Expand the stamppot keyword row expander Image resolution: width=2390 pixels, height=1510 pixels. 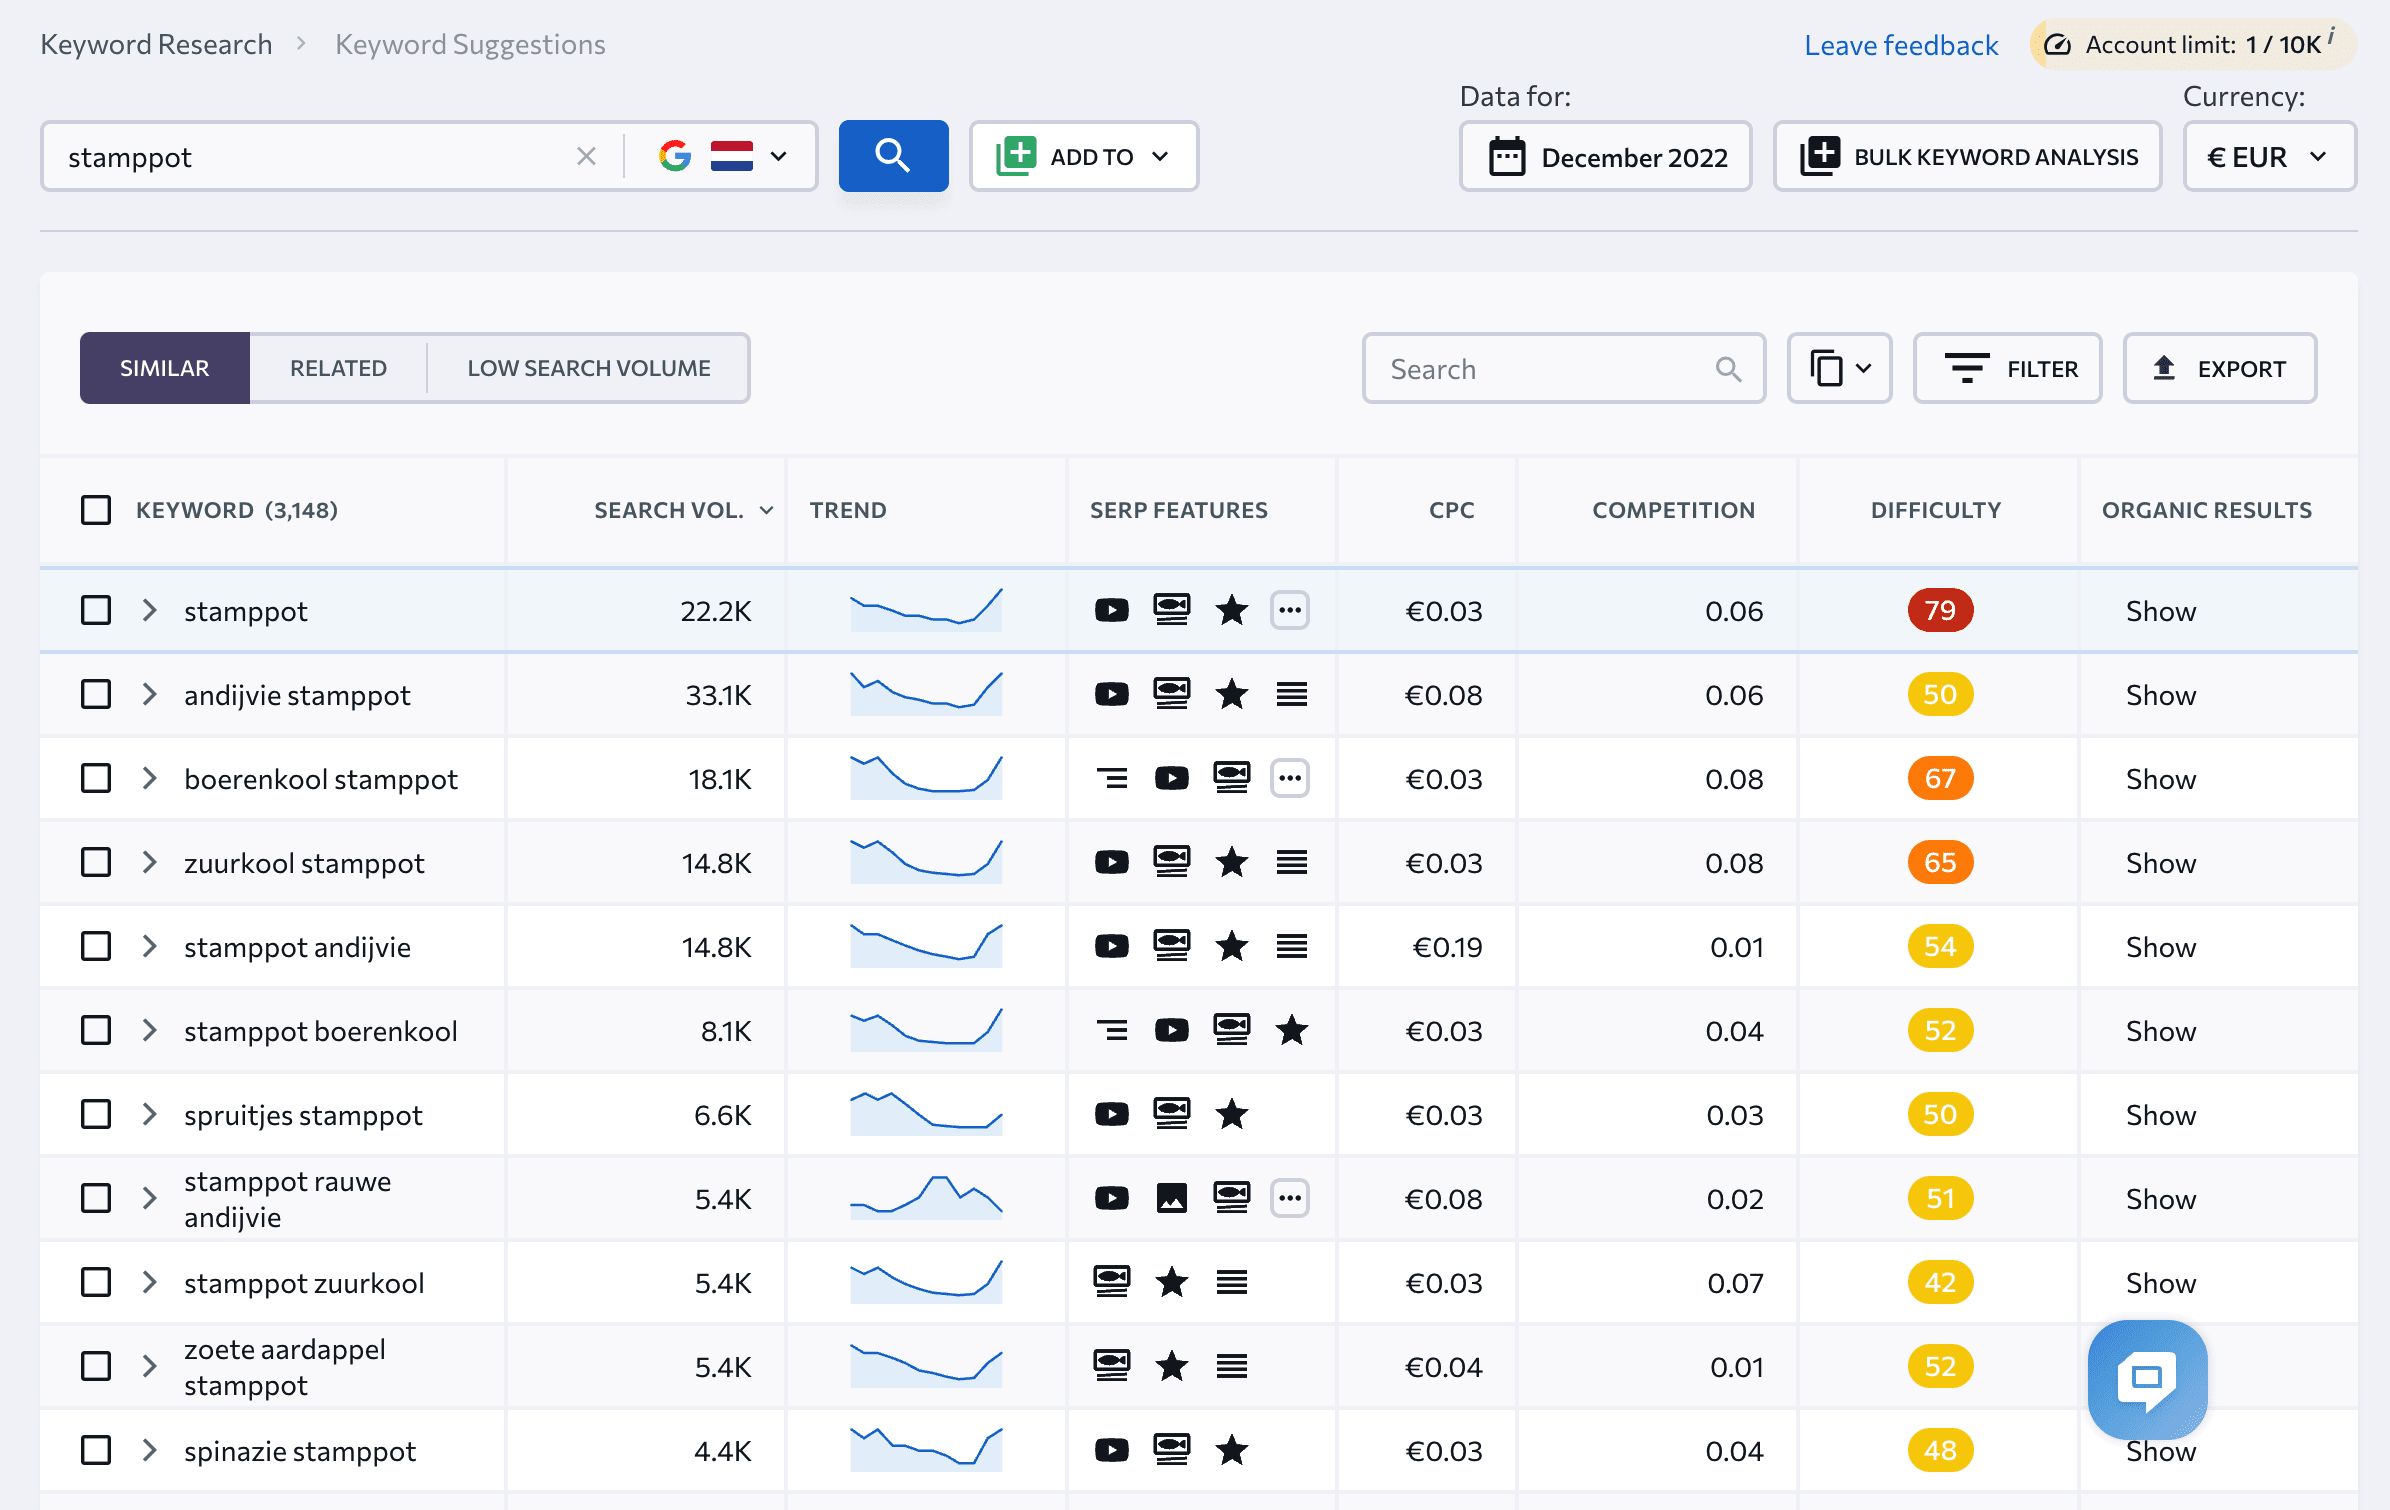pos(150,611)
